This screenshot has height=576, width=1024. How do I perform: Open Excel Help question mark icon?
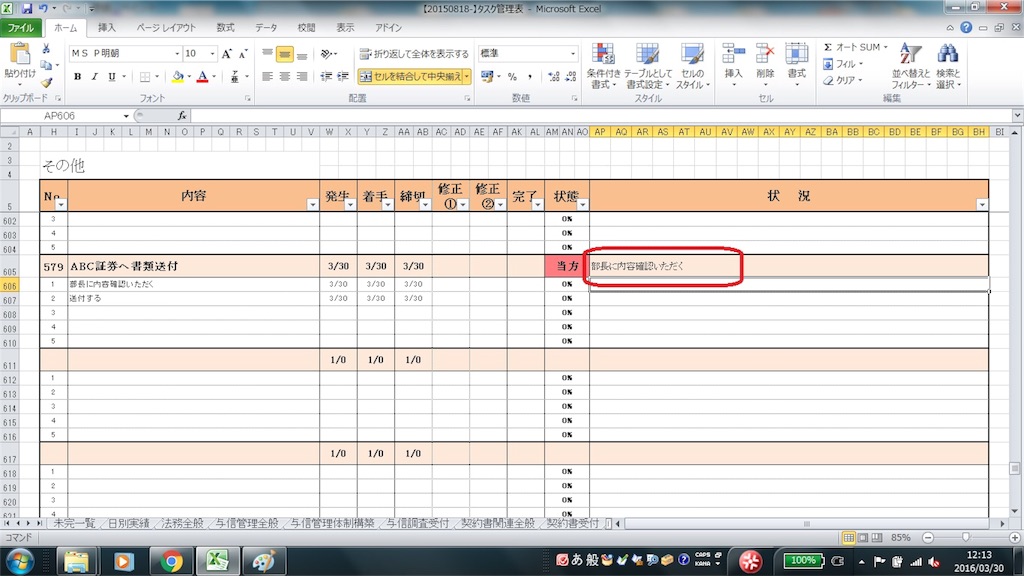coord(966,27)
